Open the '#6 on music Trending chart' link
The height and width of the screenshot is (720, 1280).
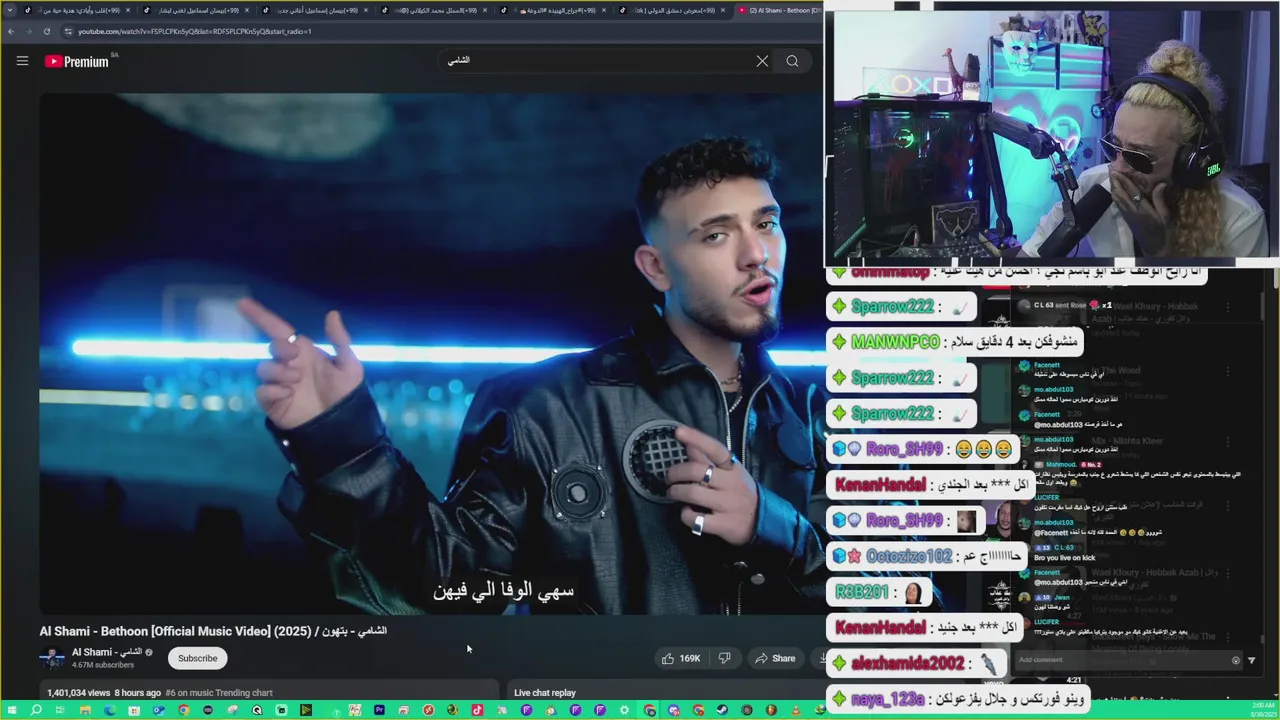point(219,692)
